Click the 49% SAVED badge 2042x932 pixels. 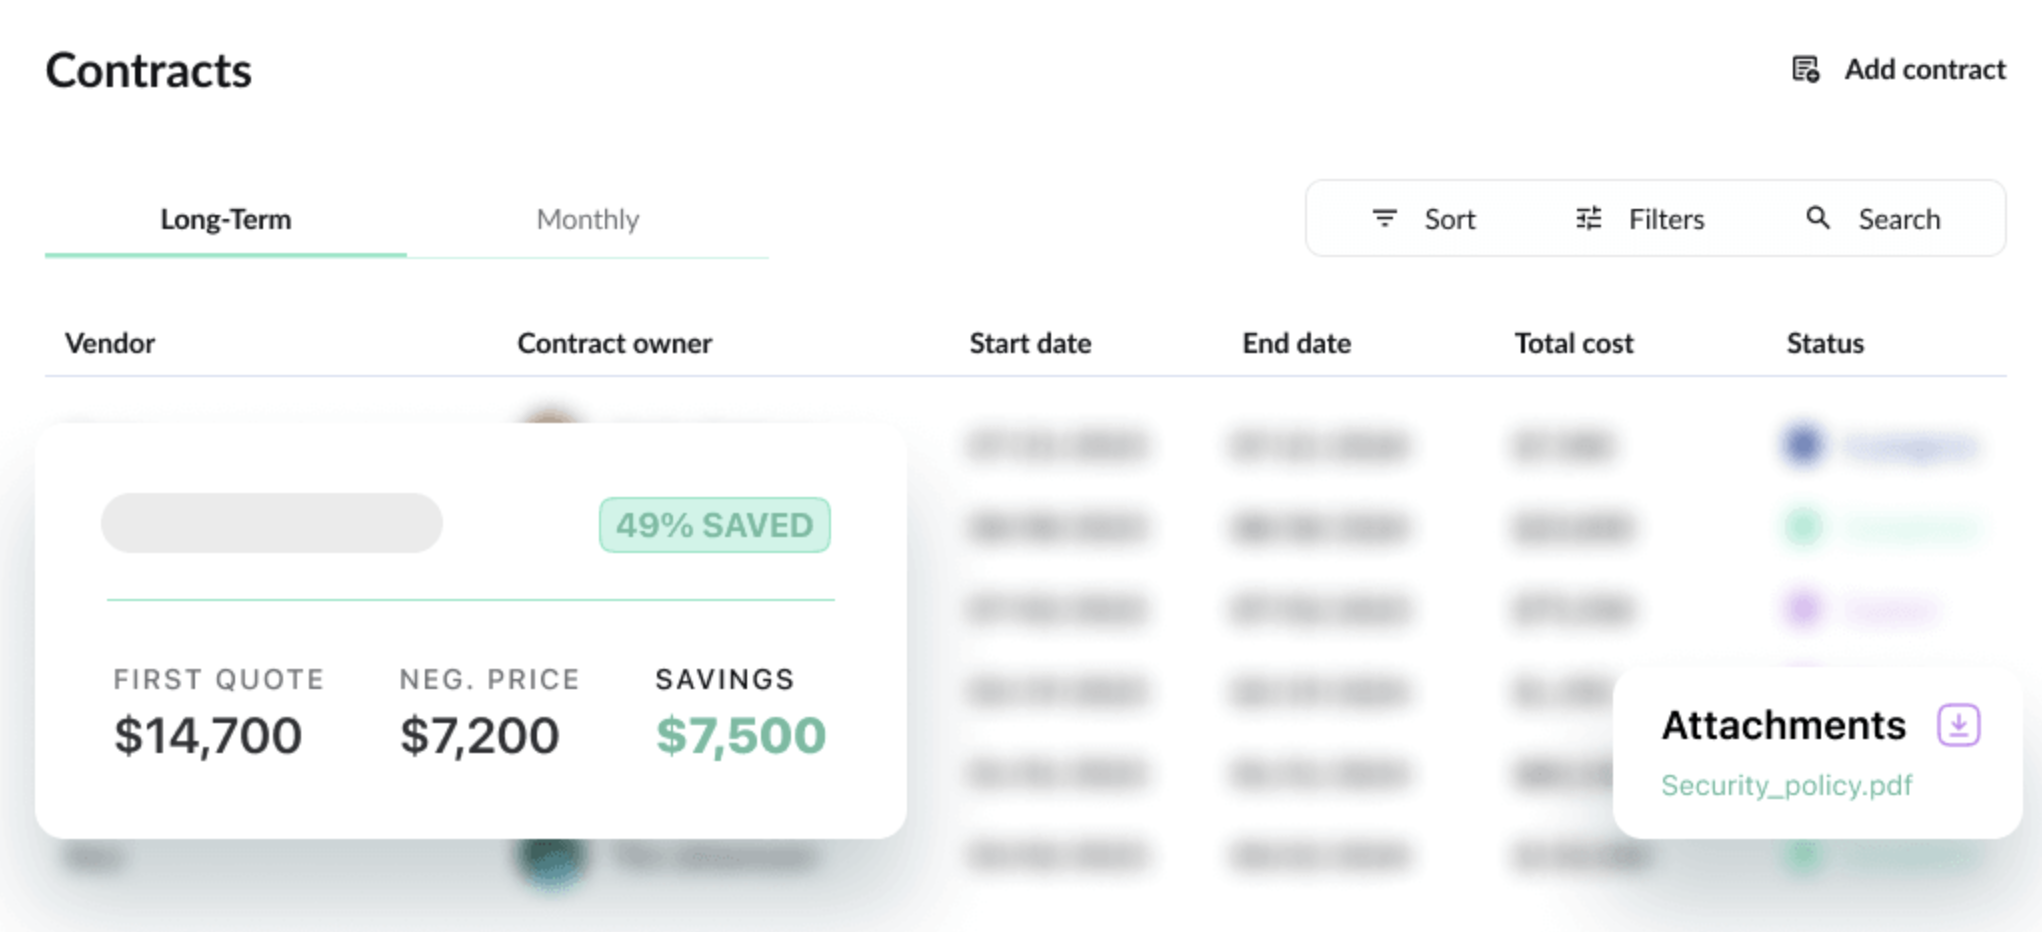point(714,525)
